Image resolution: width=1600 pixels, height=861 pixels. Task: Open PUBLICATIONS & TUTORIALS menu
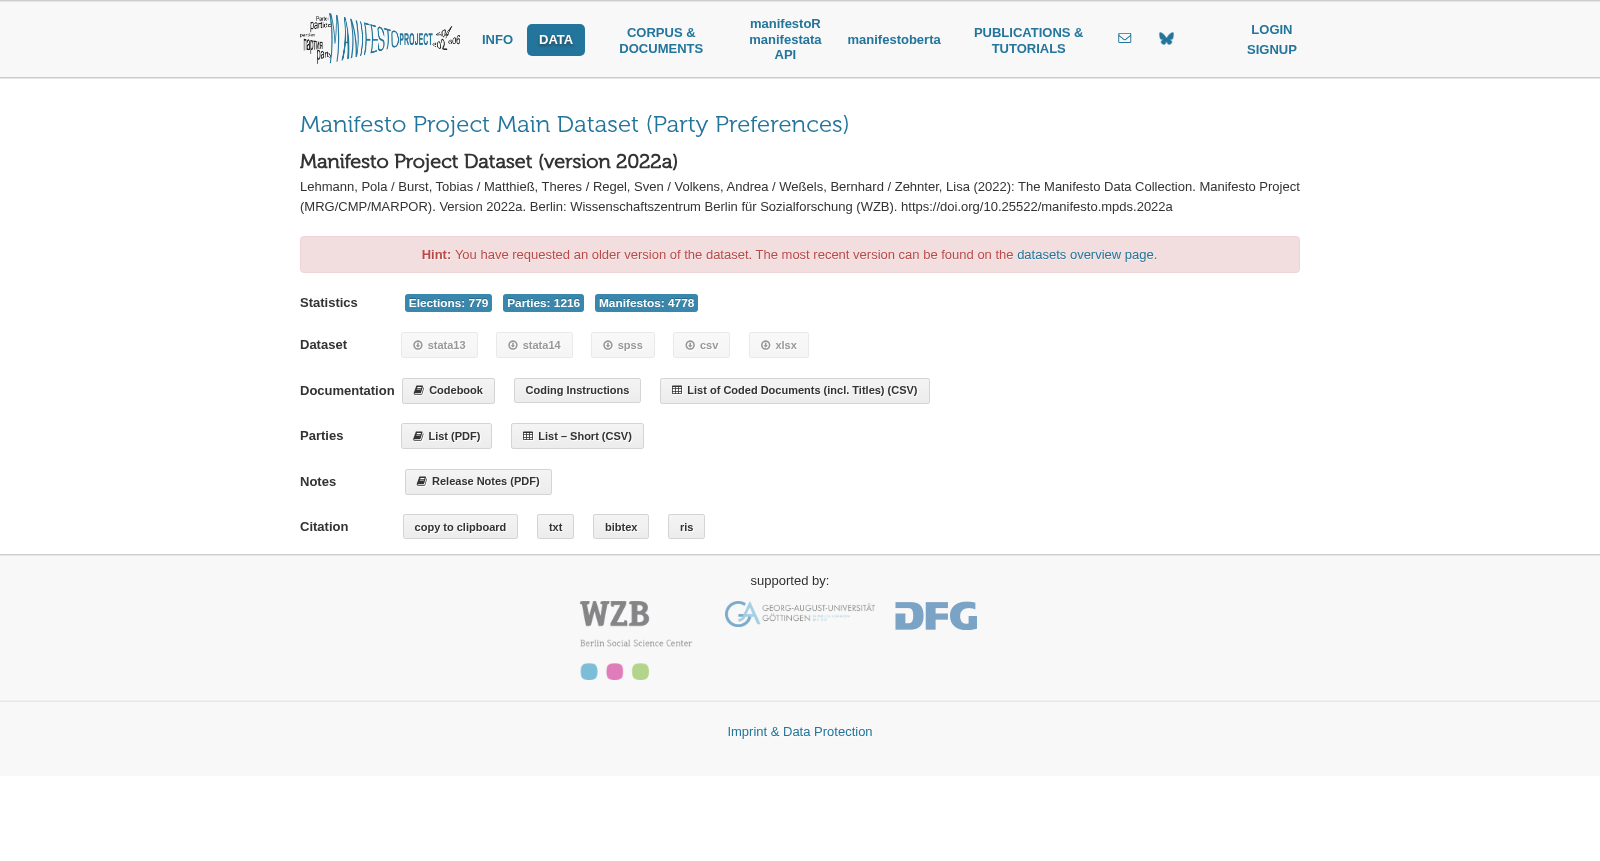pos(1028,40)
